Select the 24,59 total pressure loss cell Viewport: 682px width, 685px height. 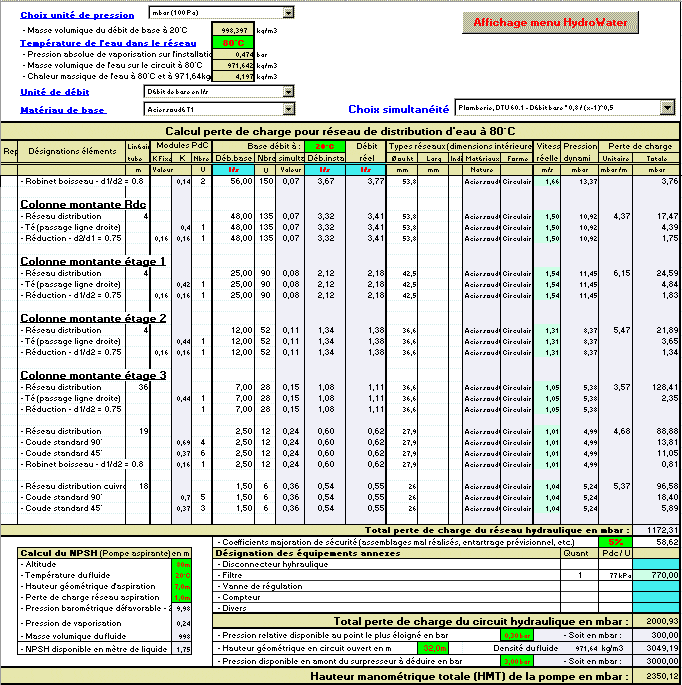point(656,273)
